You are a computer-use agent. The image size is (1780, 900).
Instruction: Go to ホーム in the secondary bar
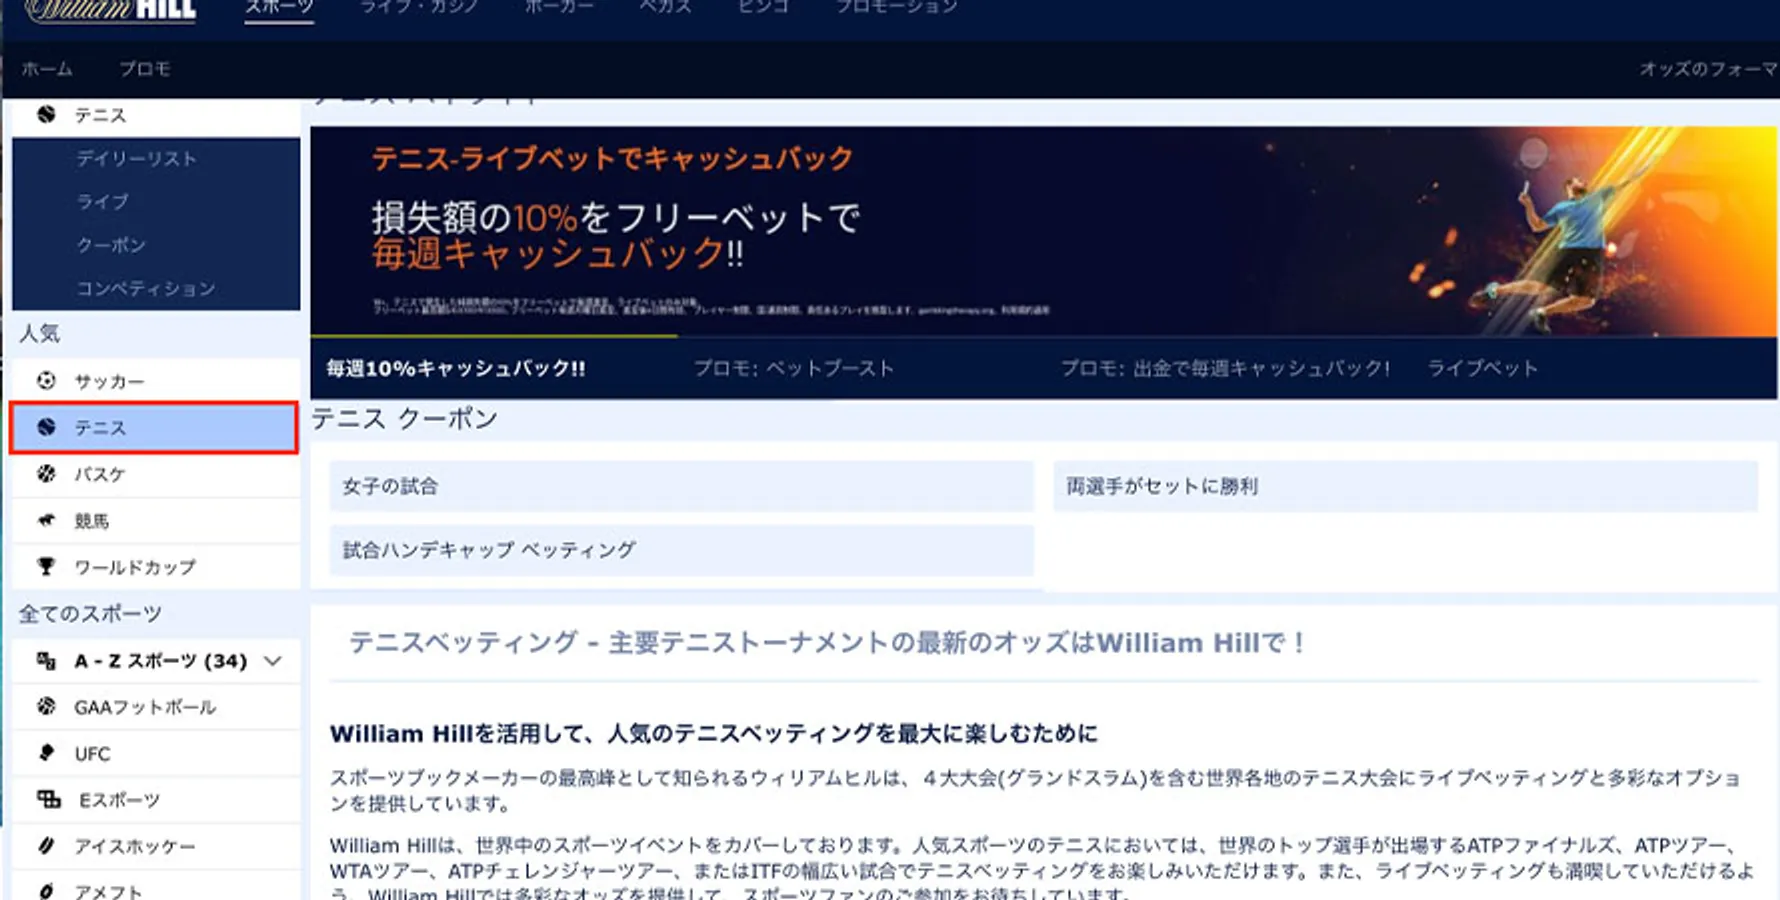[x=47, y=69]
